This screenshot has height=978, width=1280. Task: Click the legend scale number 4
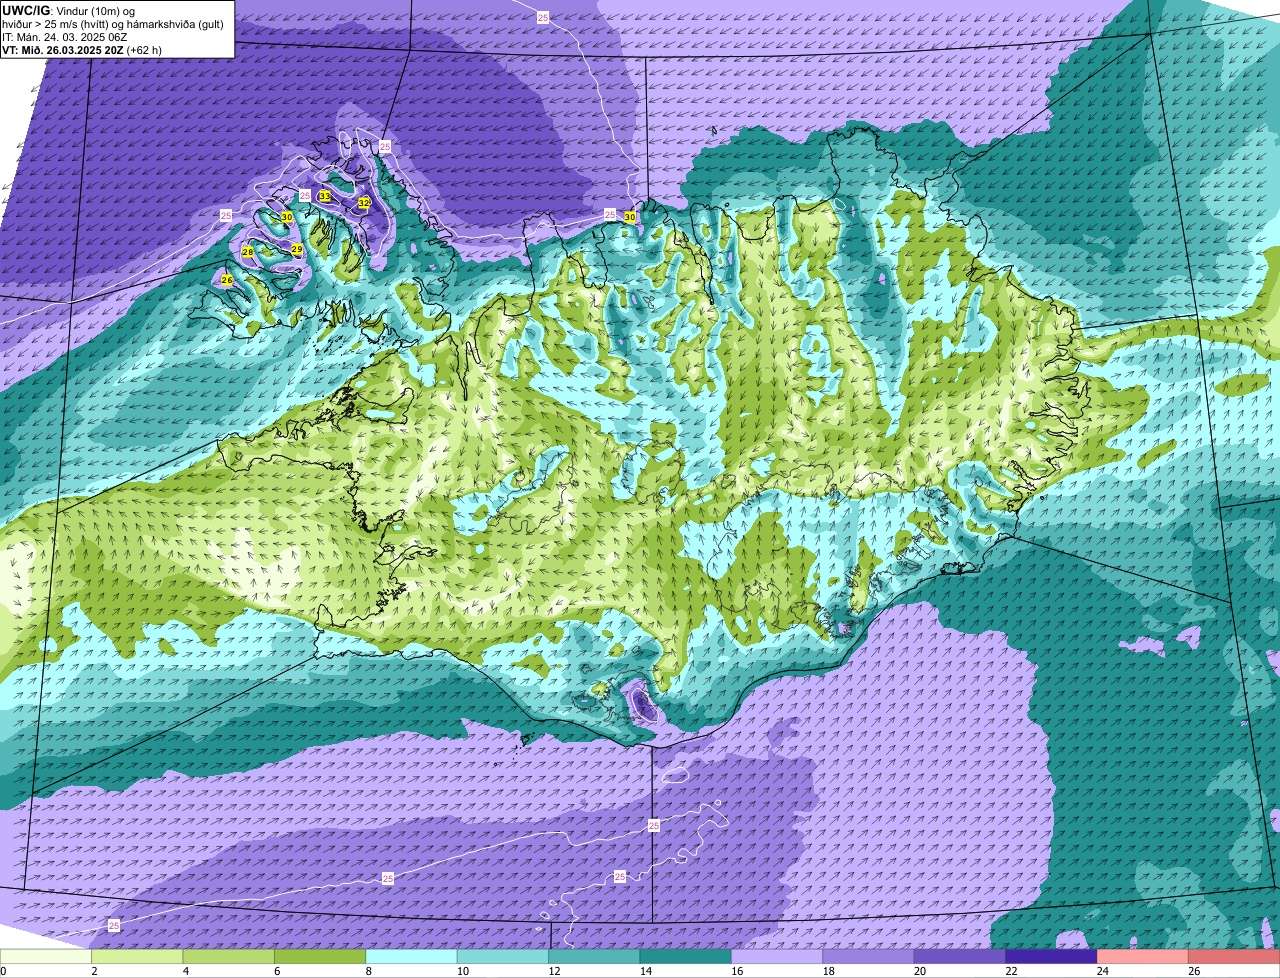[184, 971]
